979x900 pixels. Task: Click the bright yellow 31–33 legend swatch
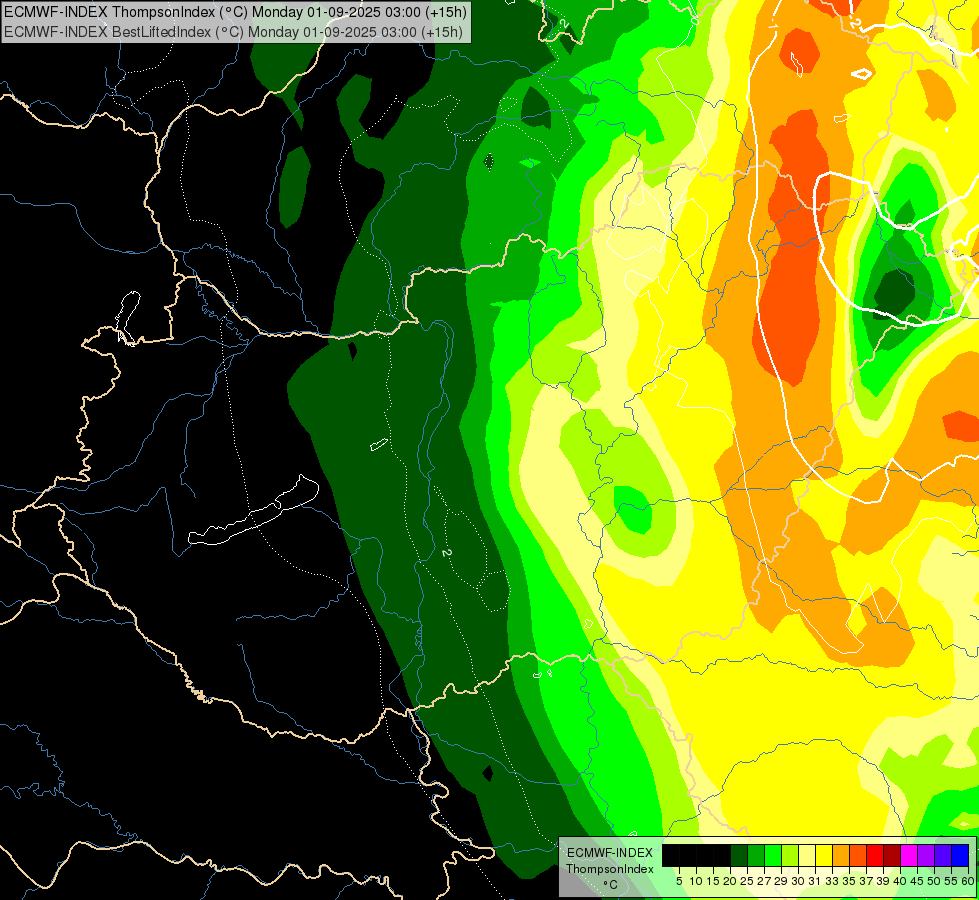pos(824,855)
